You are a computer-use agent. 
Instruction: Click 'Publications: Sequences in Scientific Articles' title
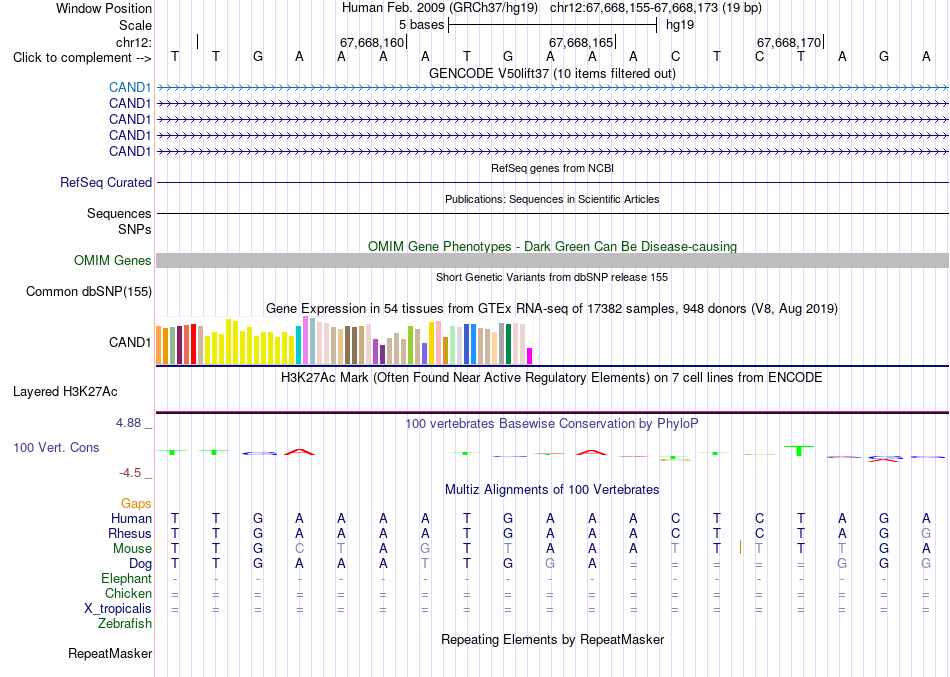pos(552,199)
